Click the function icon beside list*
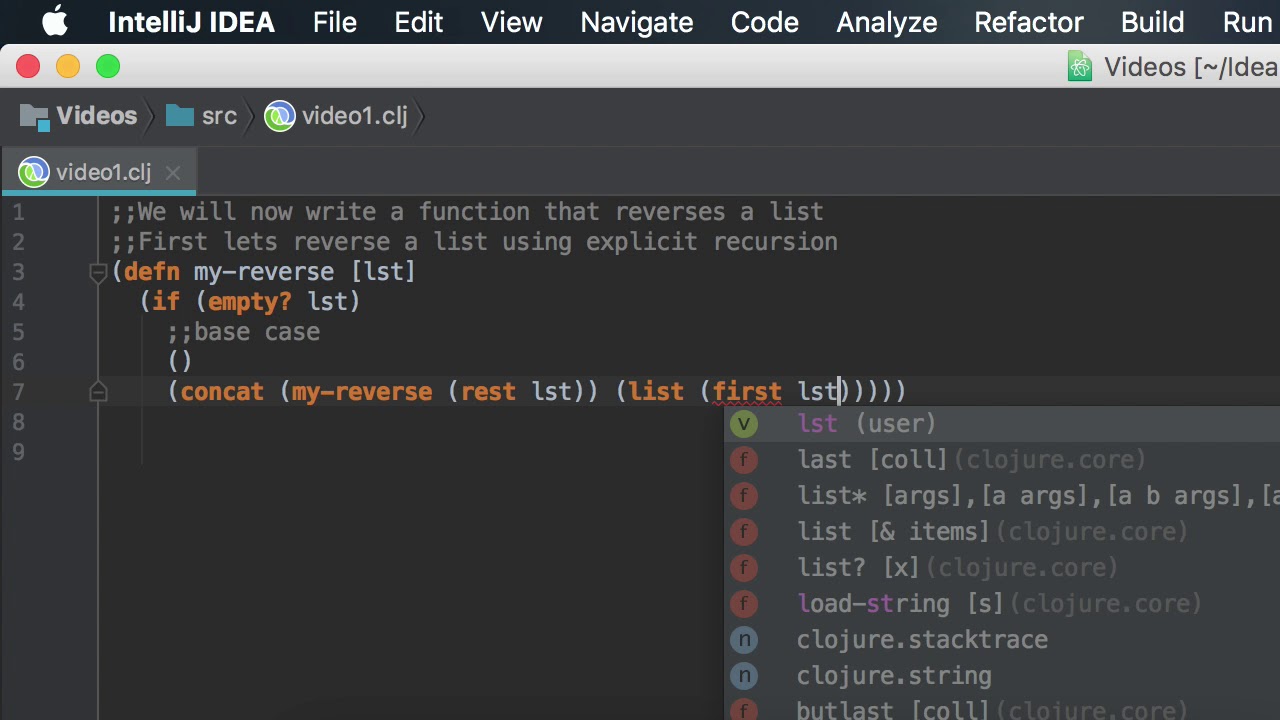Screen dimensions: 1280x720 (x=744, y=496)
